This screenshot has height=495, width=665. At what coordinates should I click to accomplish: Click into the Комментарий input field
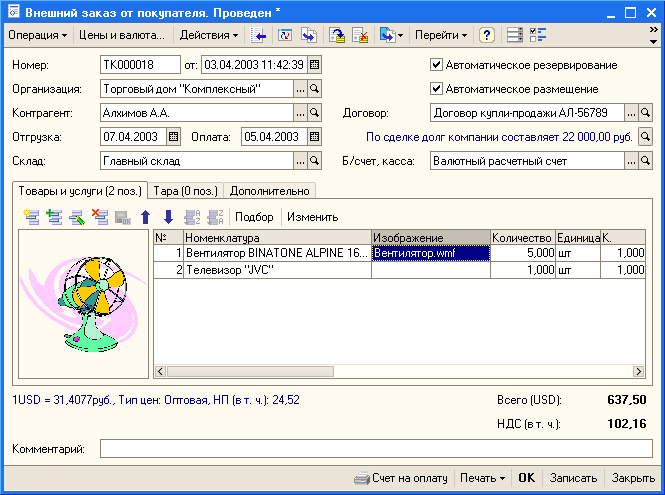pyautogui.click(x=376, y=449)
